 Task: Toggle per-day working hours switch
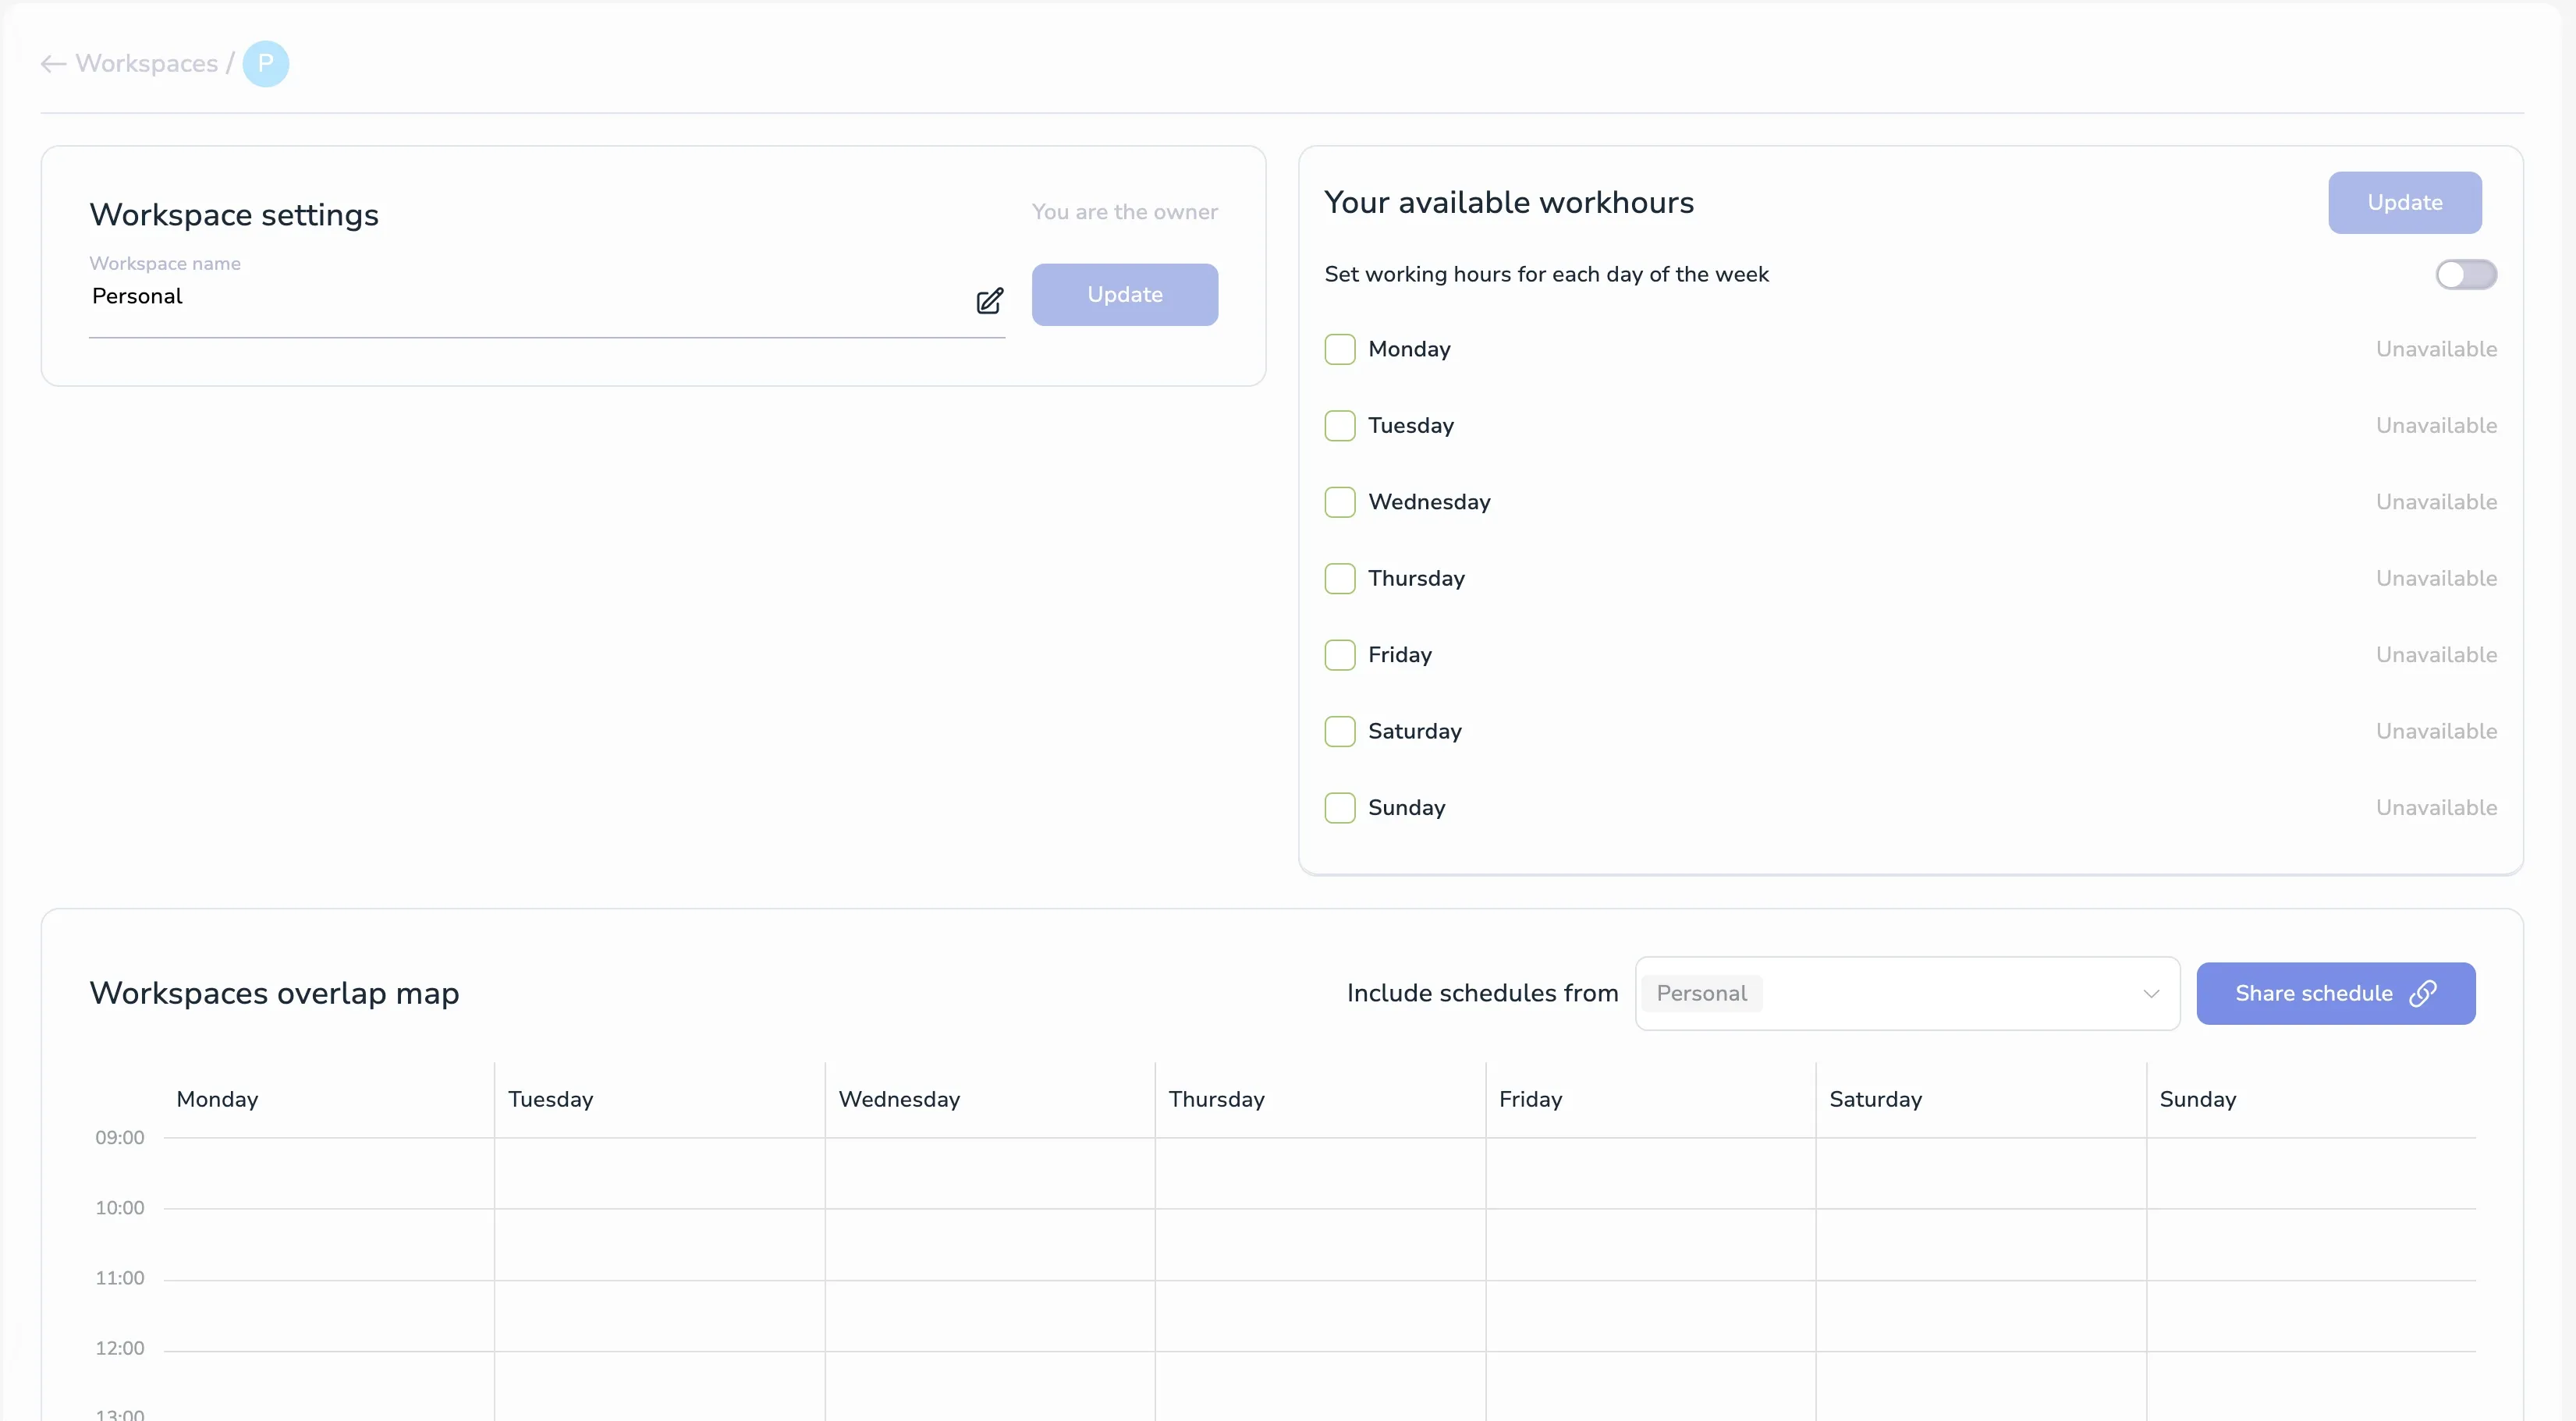pos(2465,274)
